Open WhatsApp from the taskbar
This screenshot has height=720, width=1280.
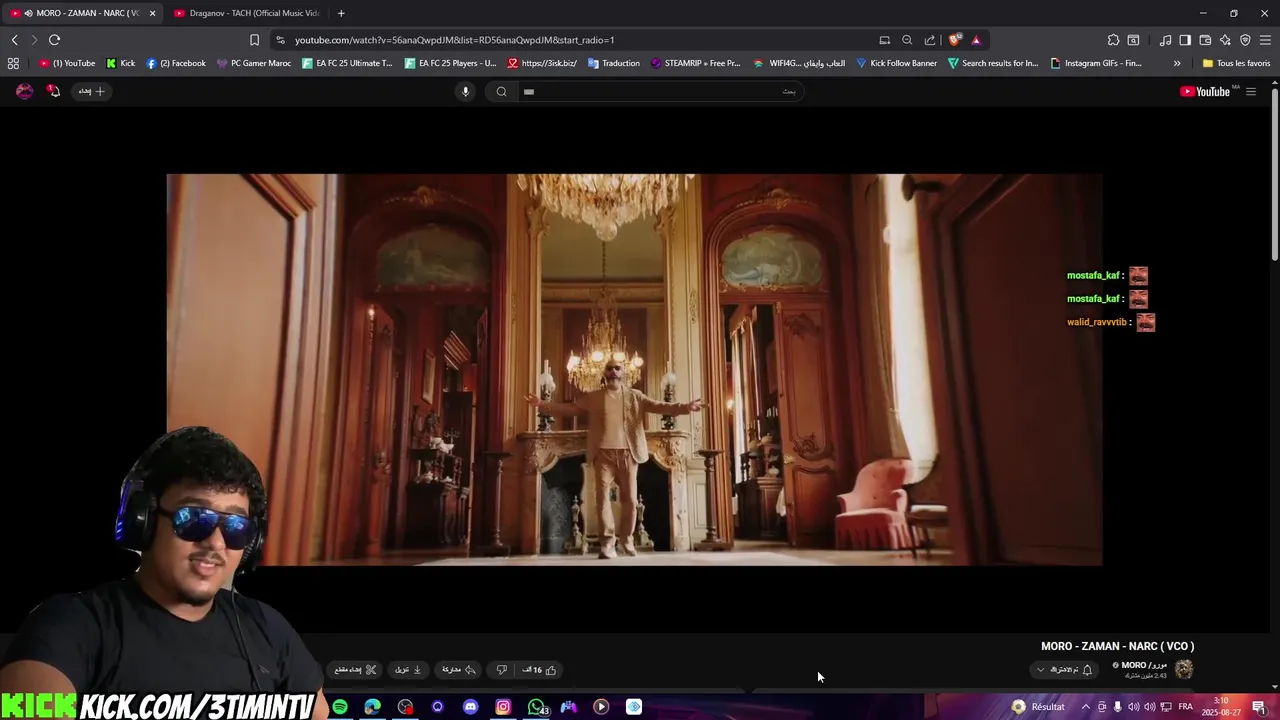point(537,707)
